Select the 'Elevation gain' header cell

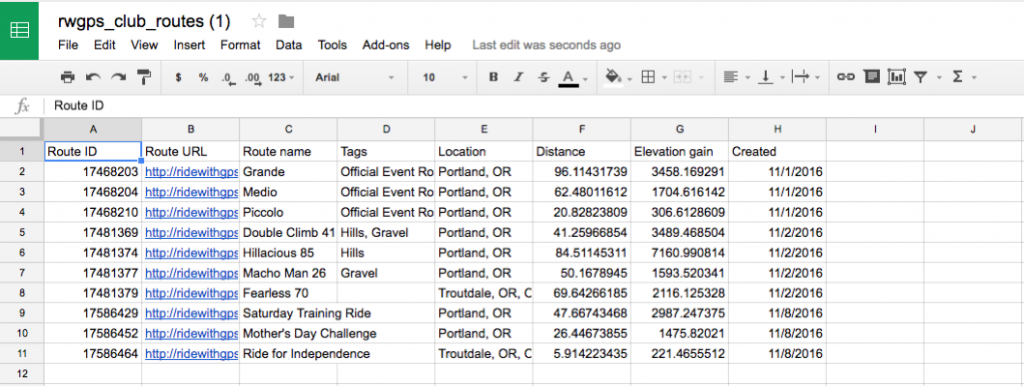680,152
